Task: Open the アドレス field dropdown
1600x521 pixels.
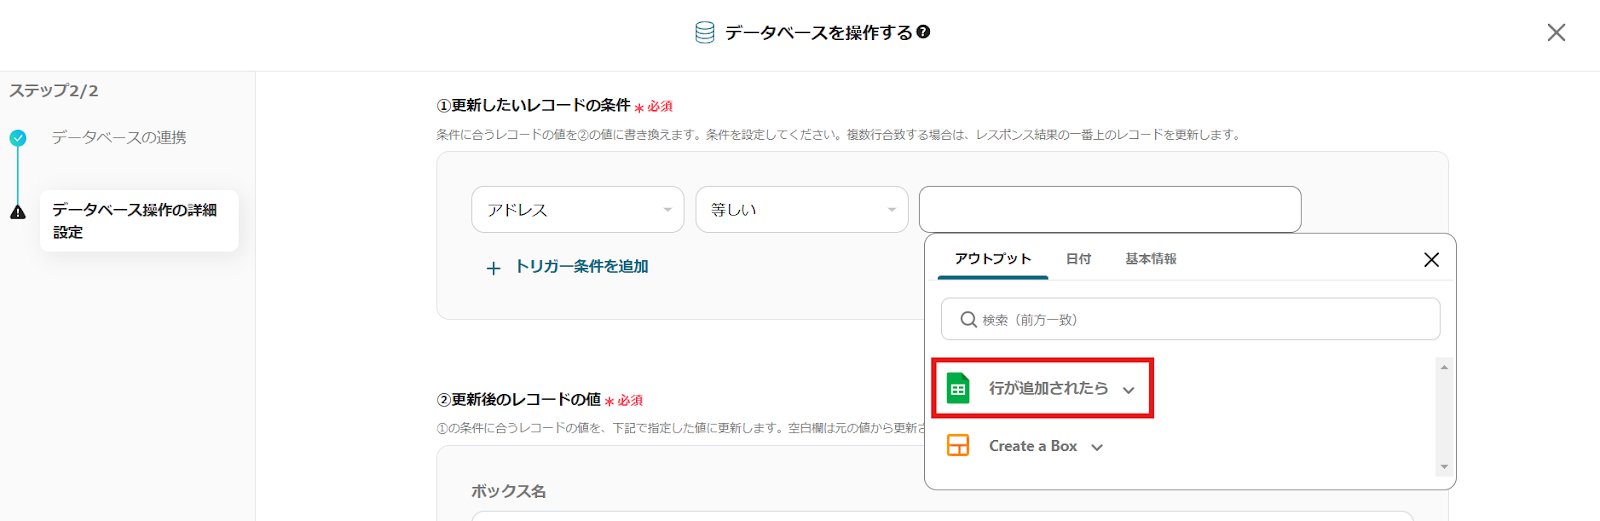Action: [577, 210]
